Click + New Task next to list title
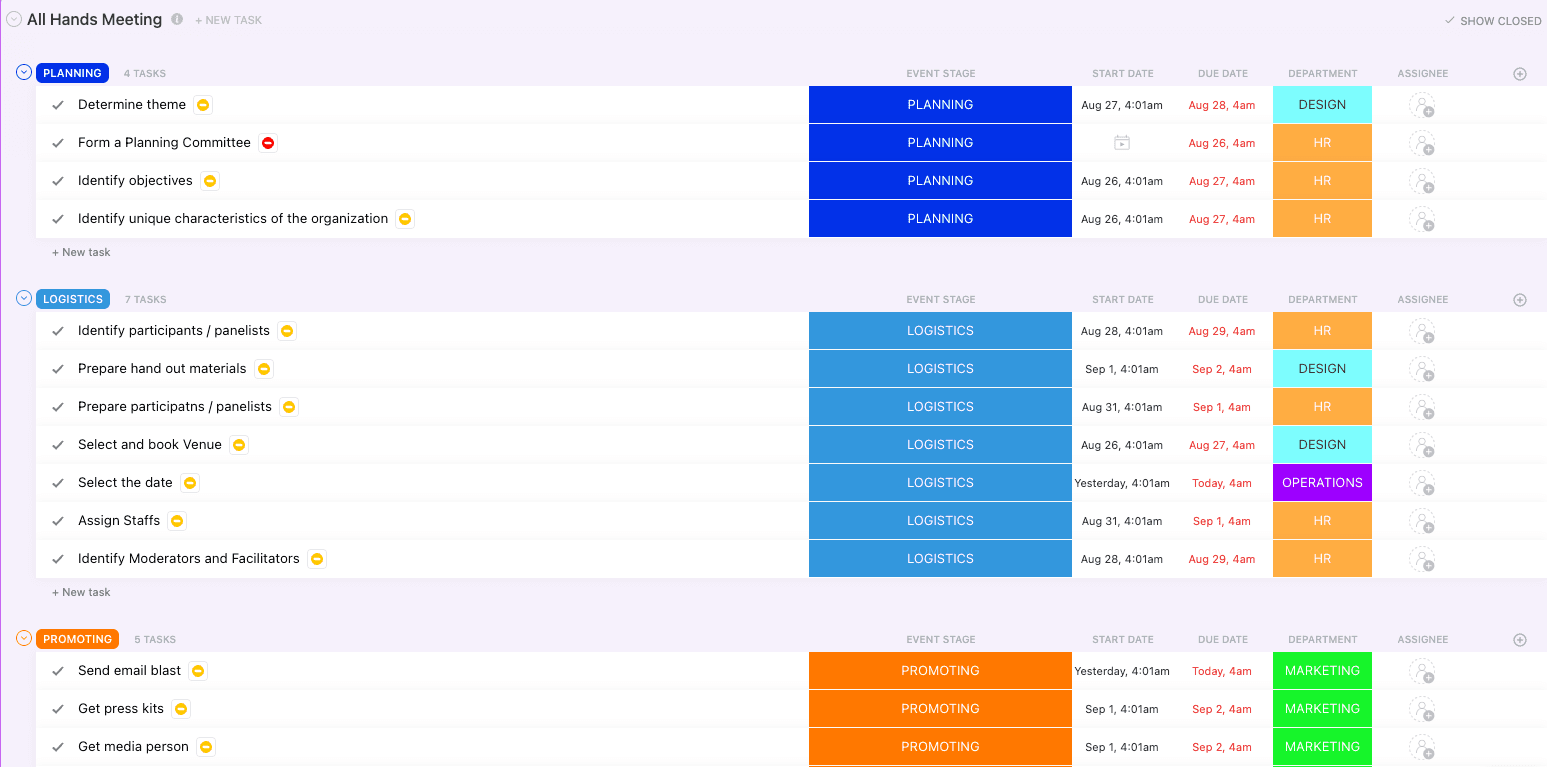Image resolution: width=1547 pixels, height=767 pixels. [228, 20]
